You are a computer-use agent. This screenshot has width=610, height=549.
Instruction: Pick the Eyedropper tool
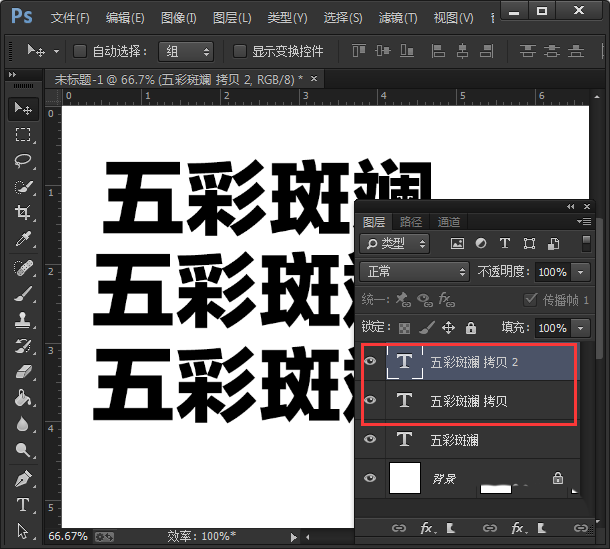pyautogui.click(x=23, y=239)
